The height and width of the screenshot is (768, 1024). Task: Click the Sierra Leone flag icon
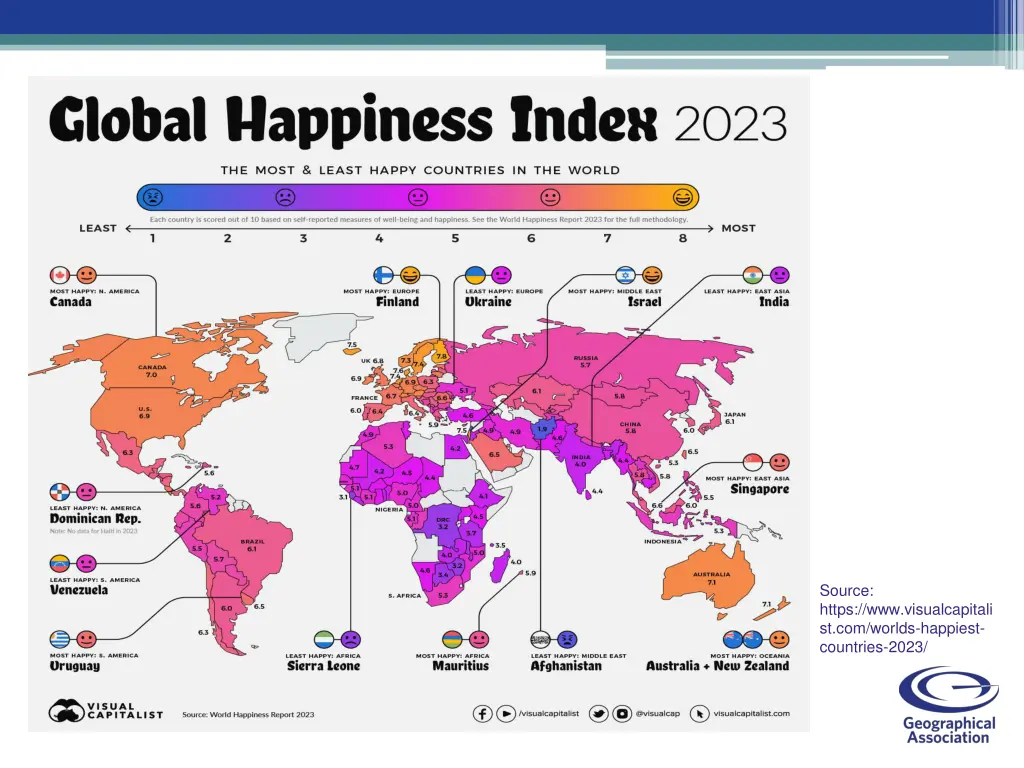pos(325,638)
